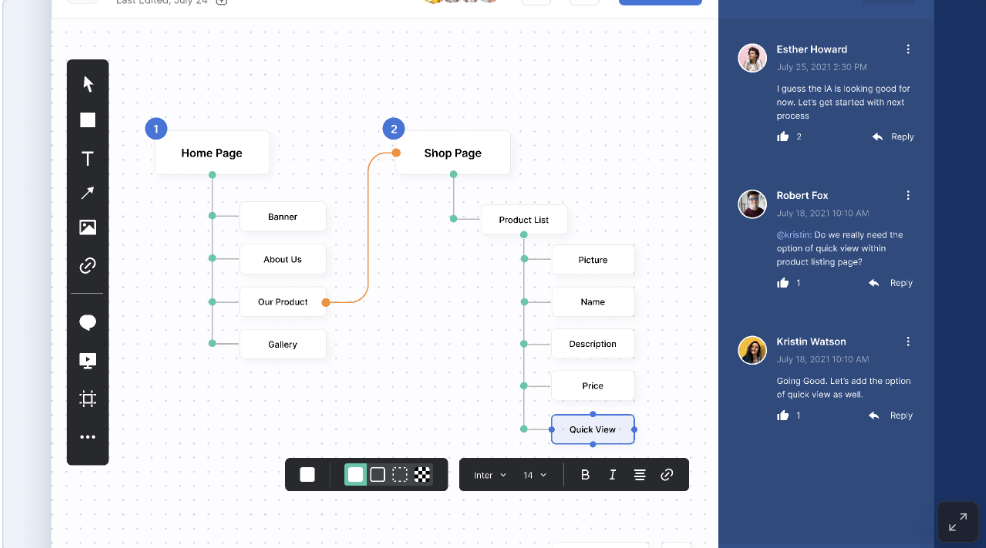Select the Picture node
The height and width of the screenshot is (548, 986).
(x=592, y=260)
